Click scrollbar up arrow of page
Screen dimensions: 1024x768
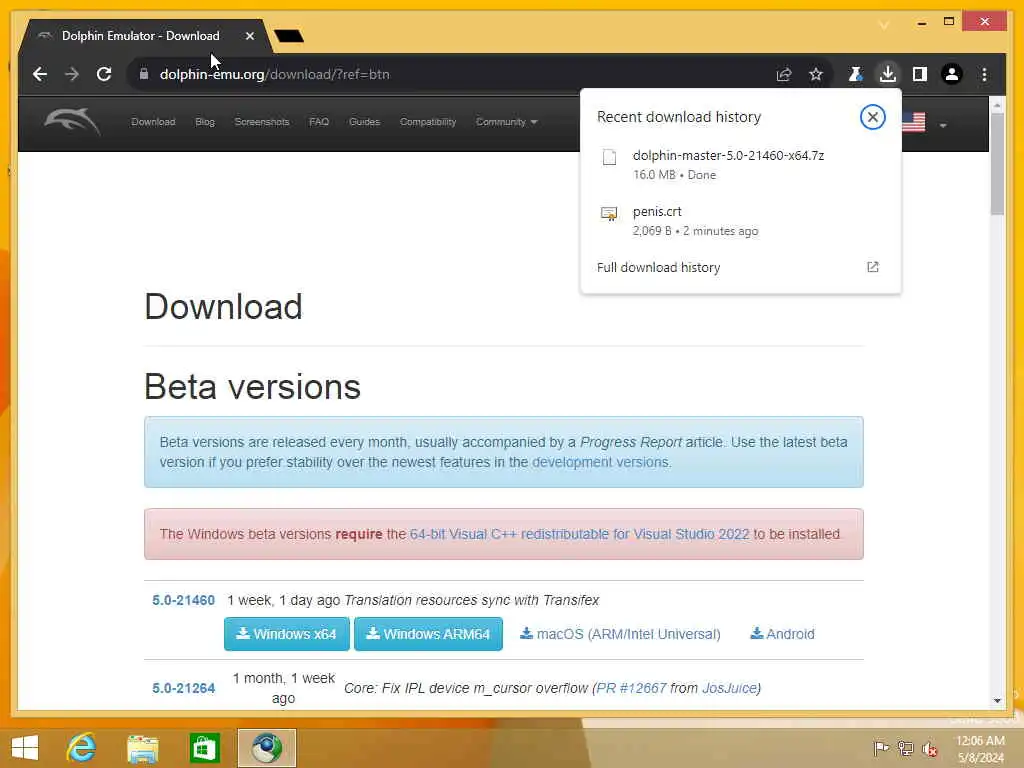point(997,104)
